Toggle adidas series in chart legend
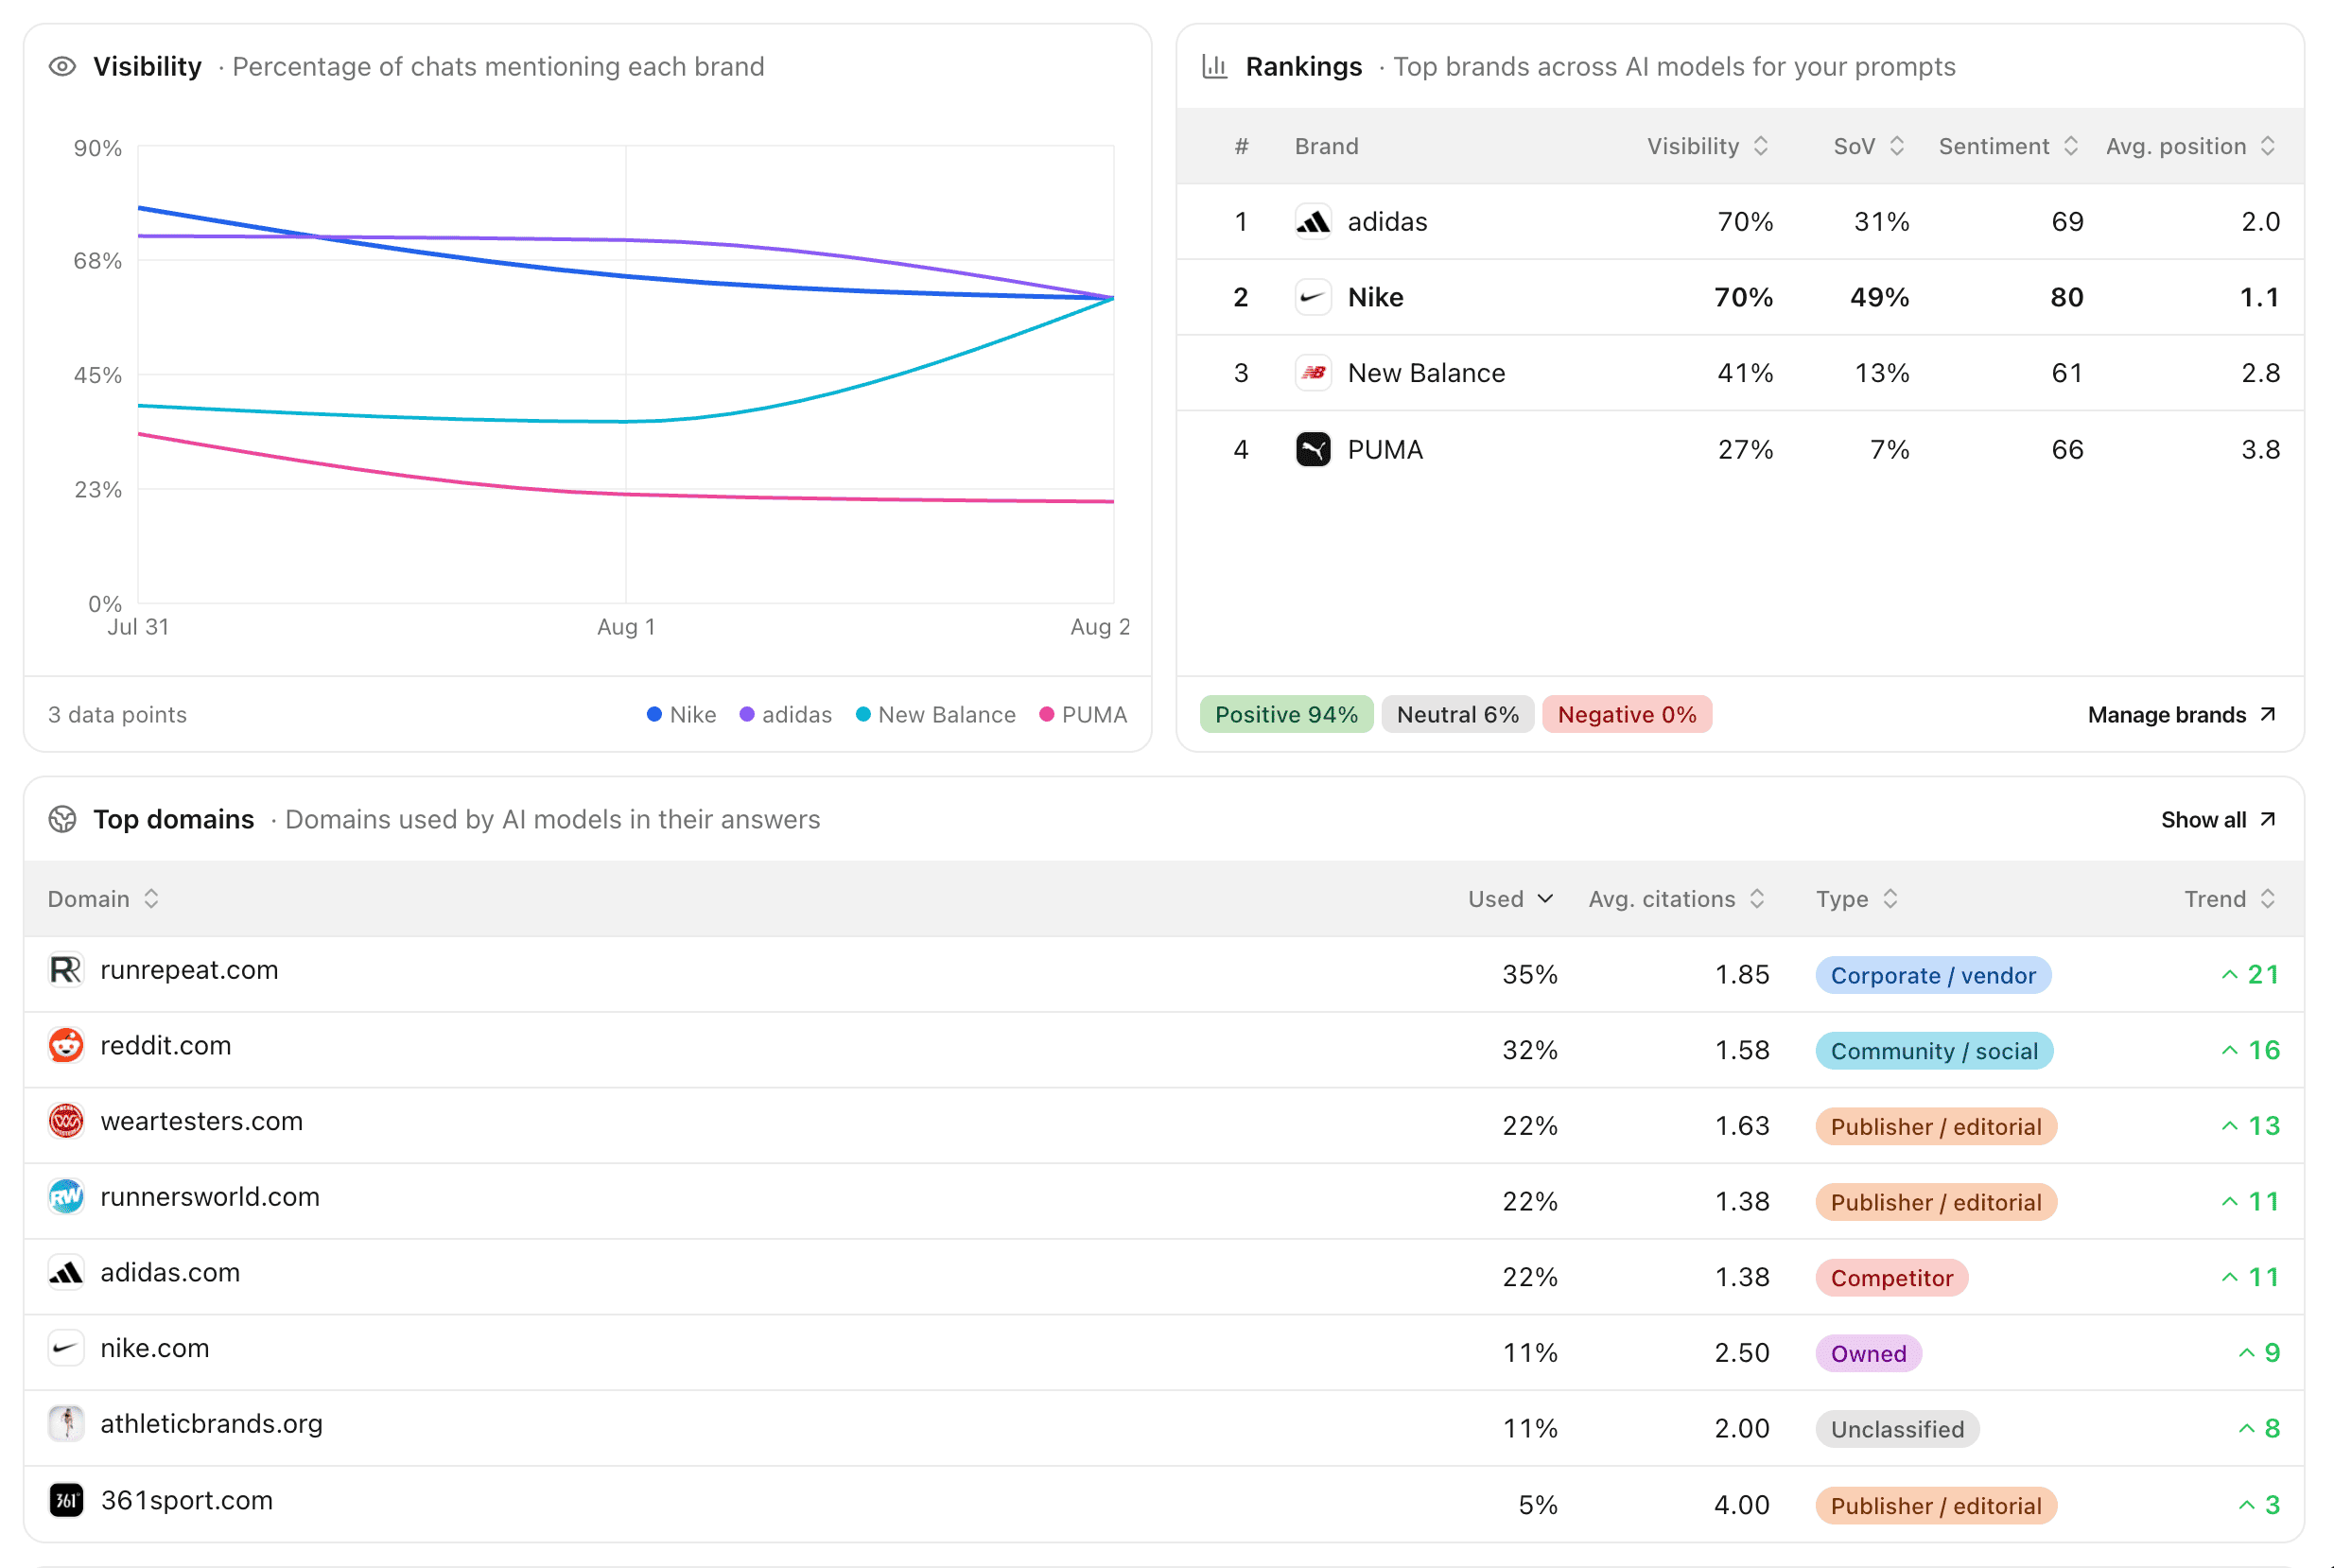2334x1568 pixels. point(785,715)
